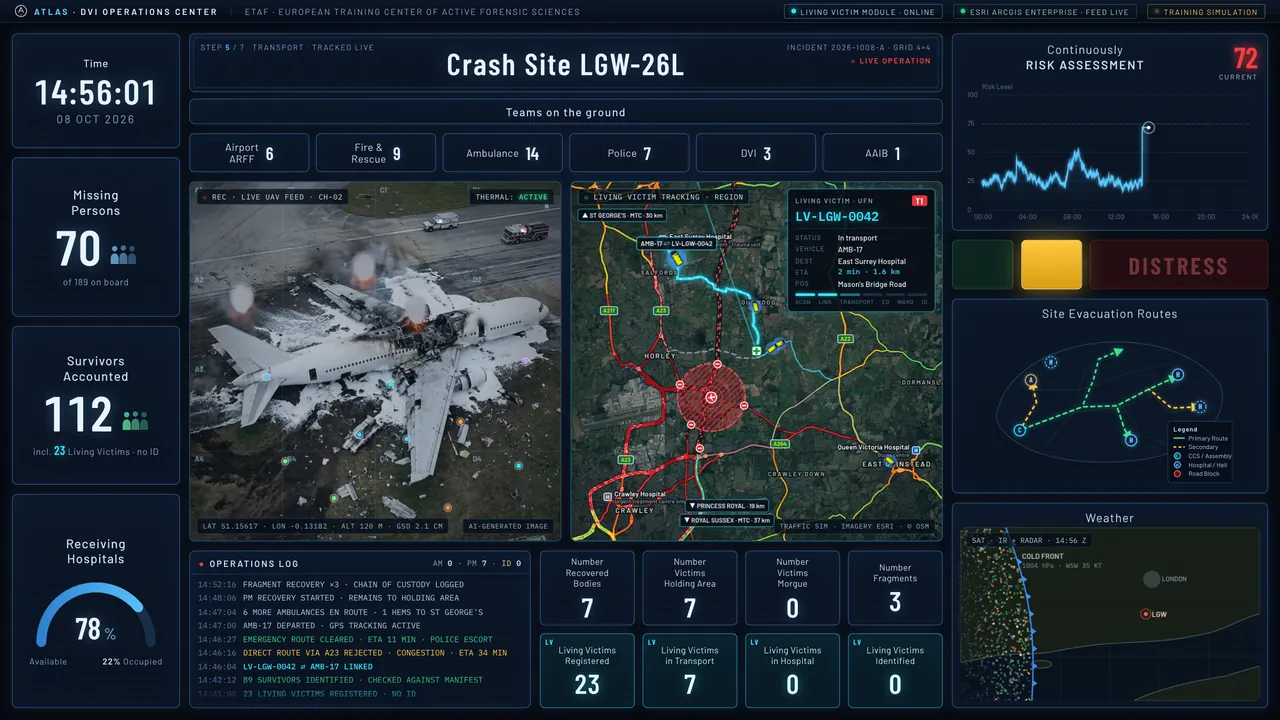This screenshot has height=720, width=1280.
Task: Open the Number Recovered Bodies card
Action: pos(587,588)
